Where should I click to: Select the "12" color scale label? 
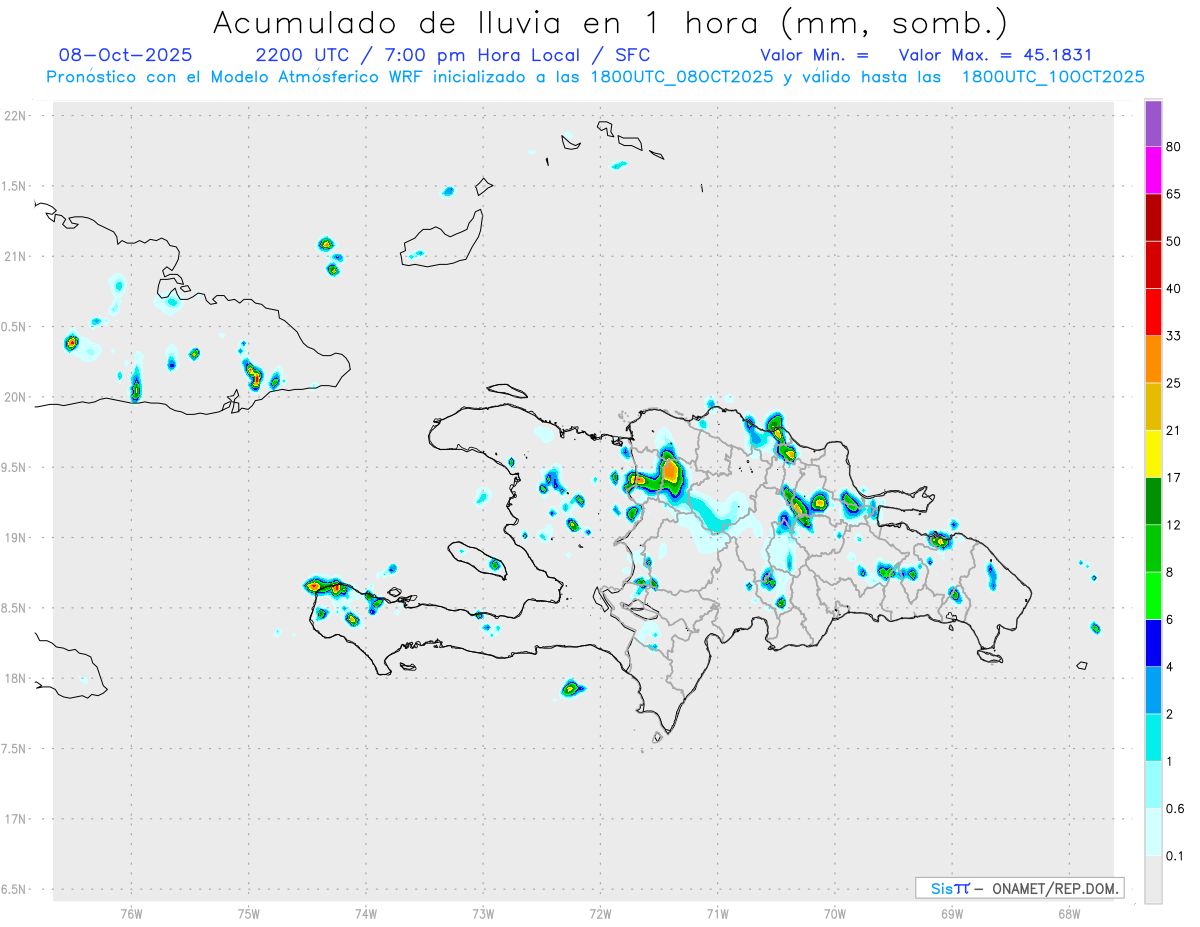1173,524
